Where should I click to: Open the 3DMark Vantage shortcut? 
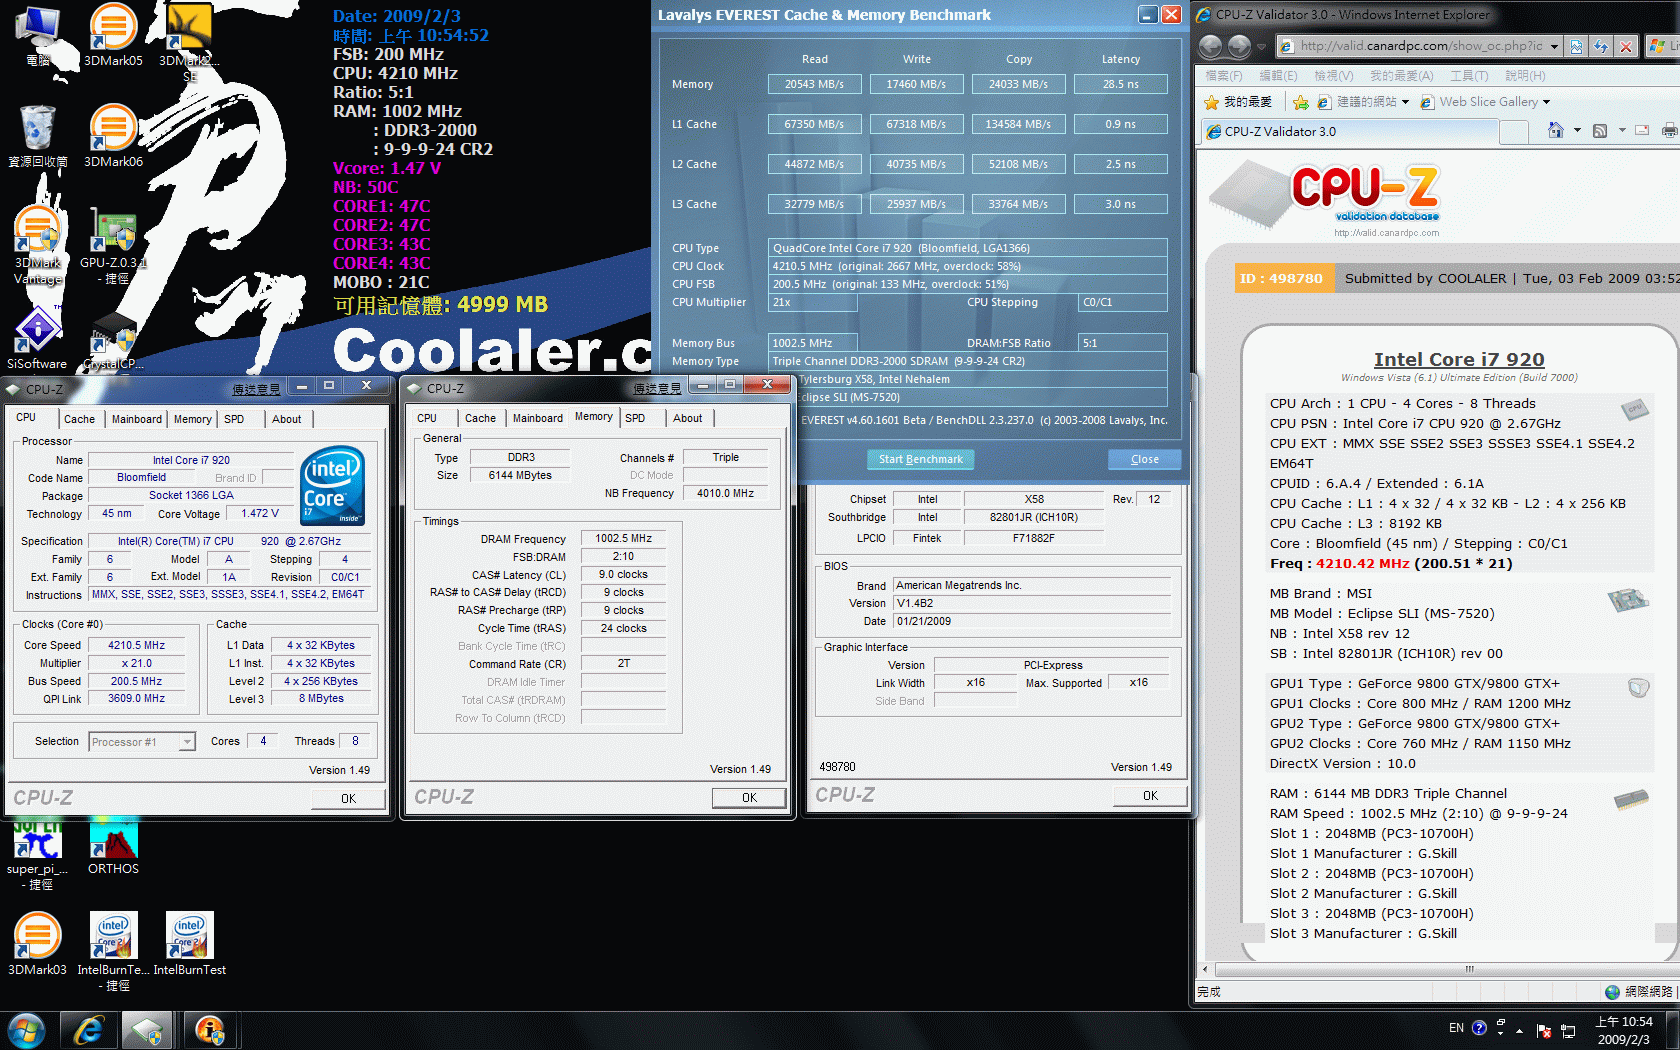(38, 245)
